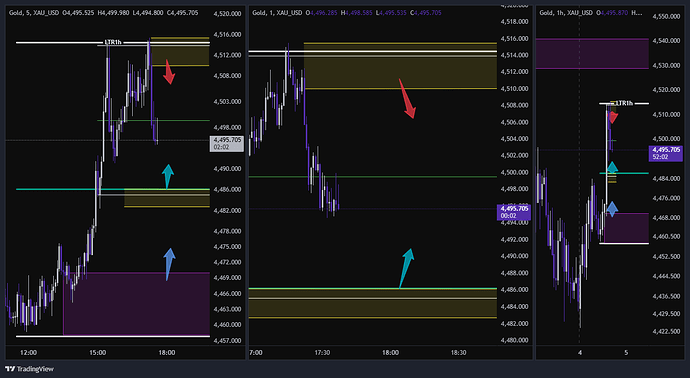Click the low value L4,494.800
The image size is (690, 378).
click(147, 13)
